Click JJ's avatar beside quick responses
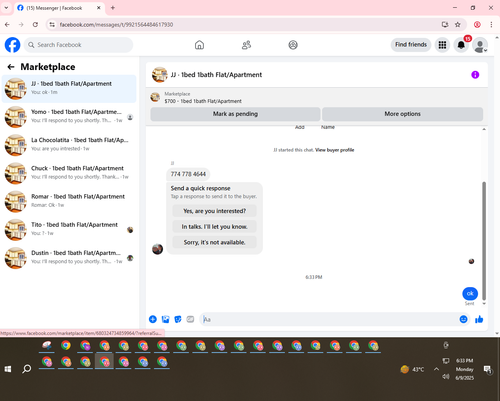Image resolution: width=500 pixels, height=401 pixels. click(x=157, y=249)
